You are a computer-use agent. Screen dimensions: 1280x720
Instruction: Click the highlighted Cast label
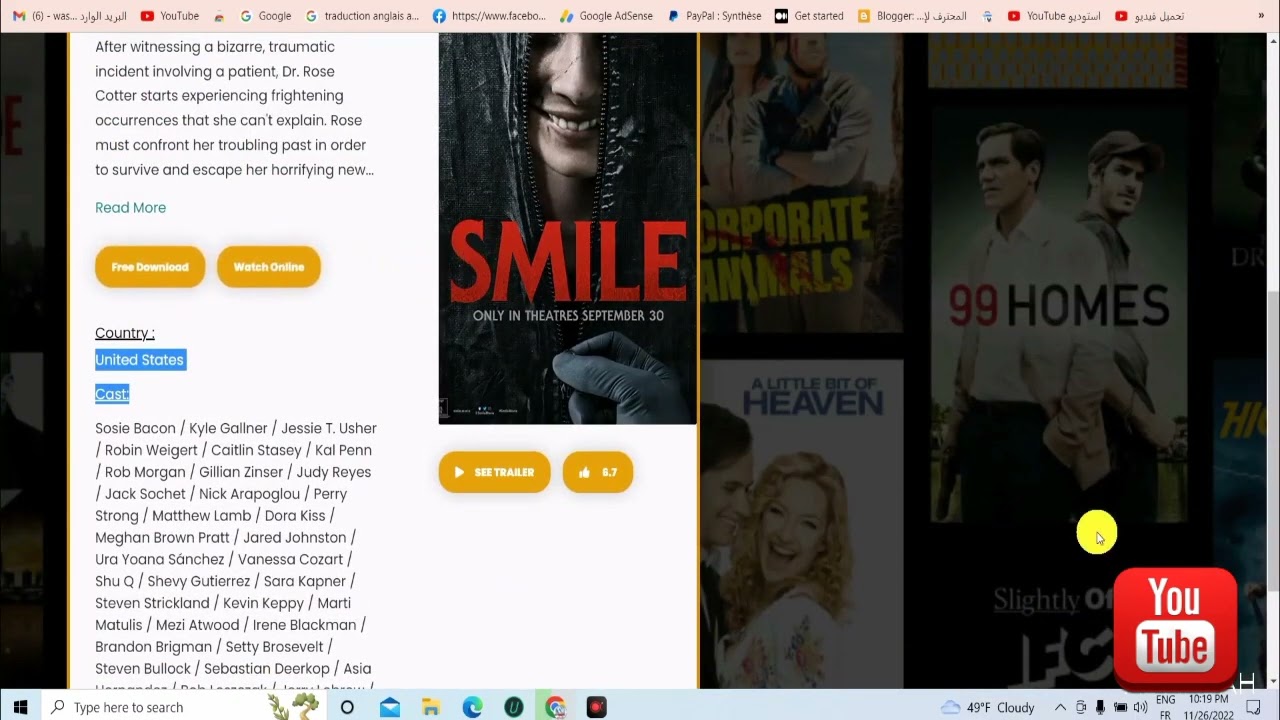click(x=112, y=394)
